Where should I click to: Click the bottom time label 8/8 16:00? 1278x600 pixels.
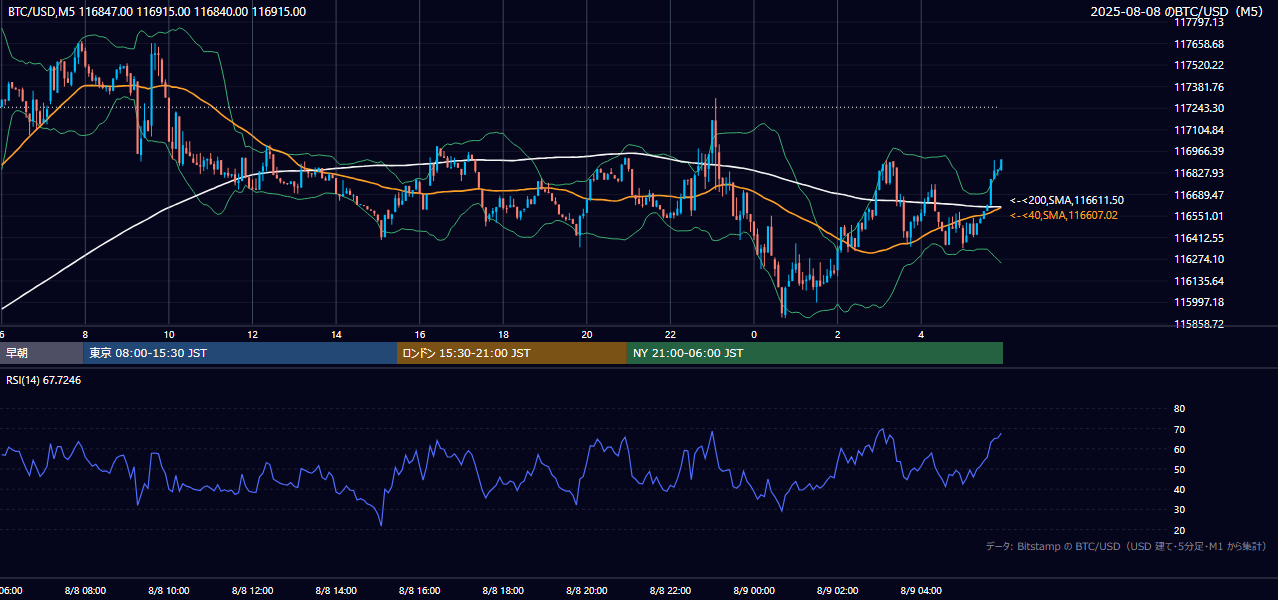[x=420, y=591]
